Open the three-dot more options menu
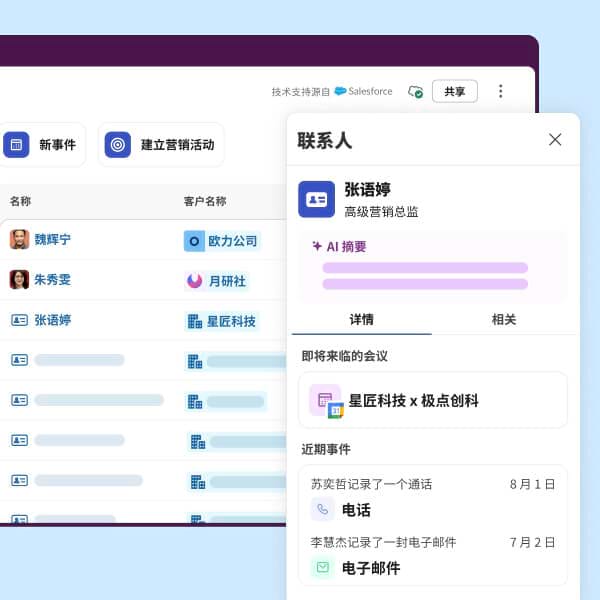 tap(501, 91)
